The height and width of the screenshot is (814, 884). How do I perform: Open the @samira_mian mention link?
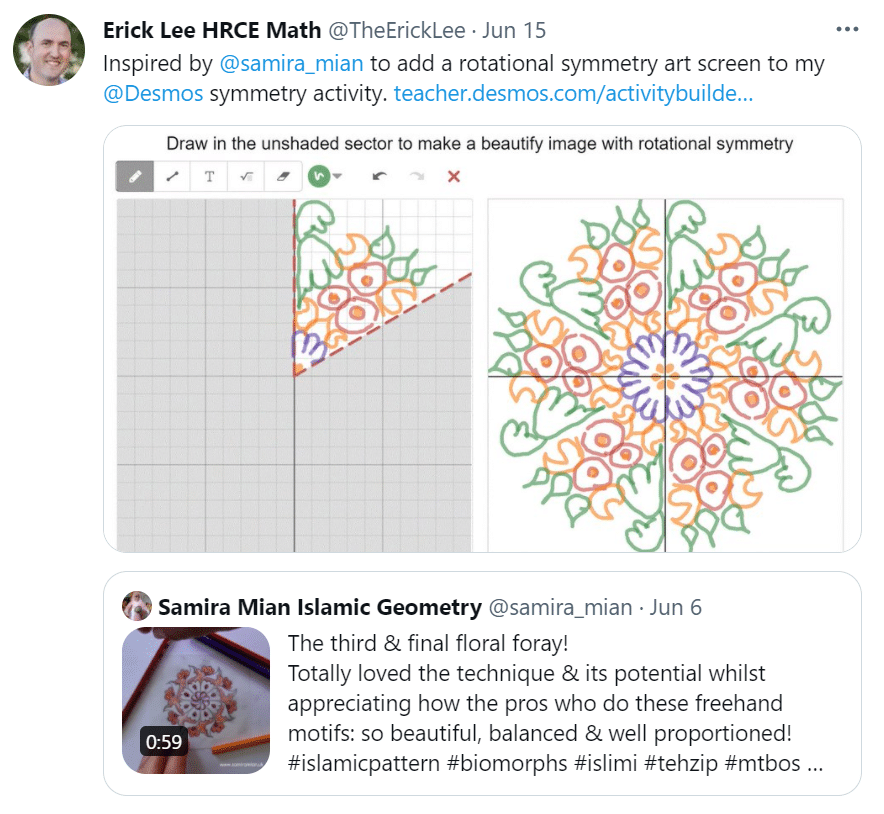291,63
